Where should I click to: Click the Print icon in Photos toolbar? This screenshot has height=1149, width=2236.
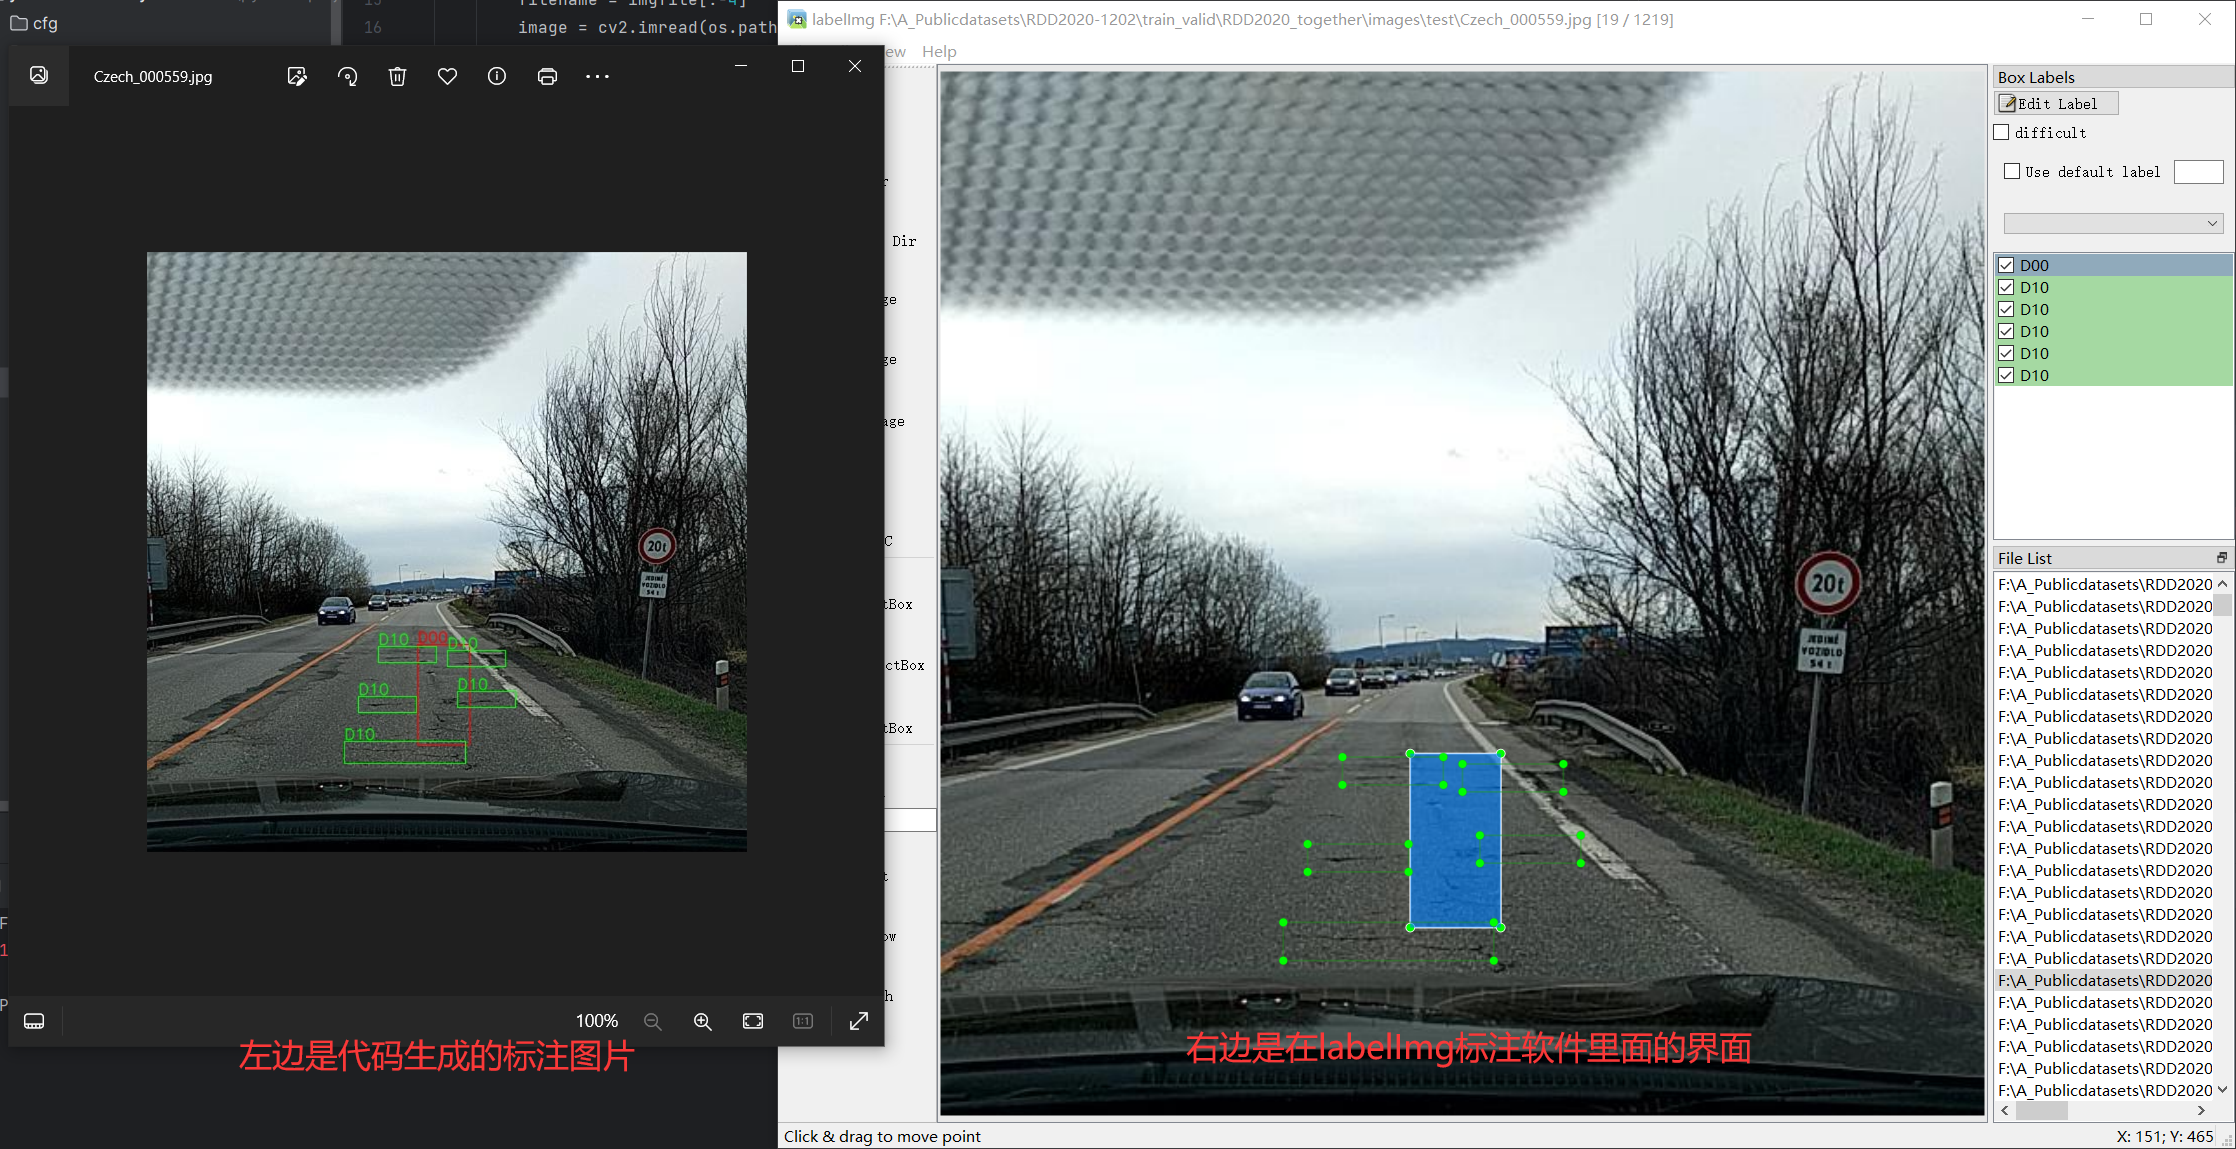[x=547, y=76]
